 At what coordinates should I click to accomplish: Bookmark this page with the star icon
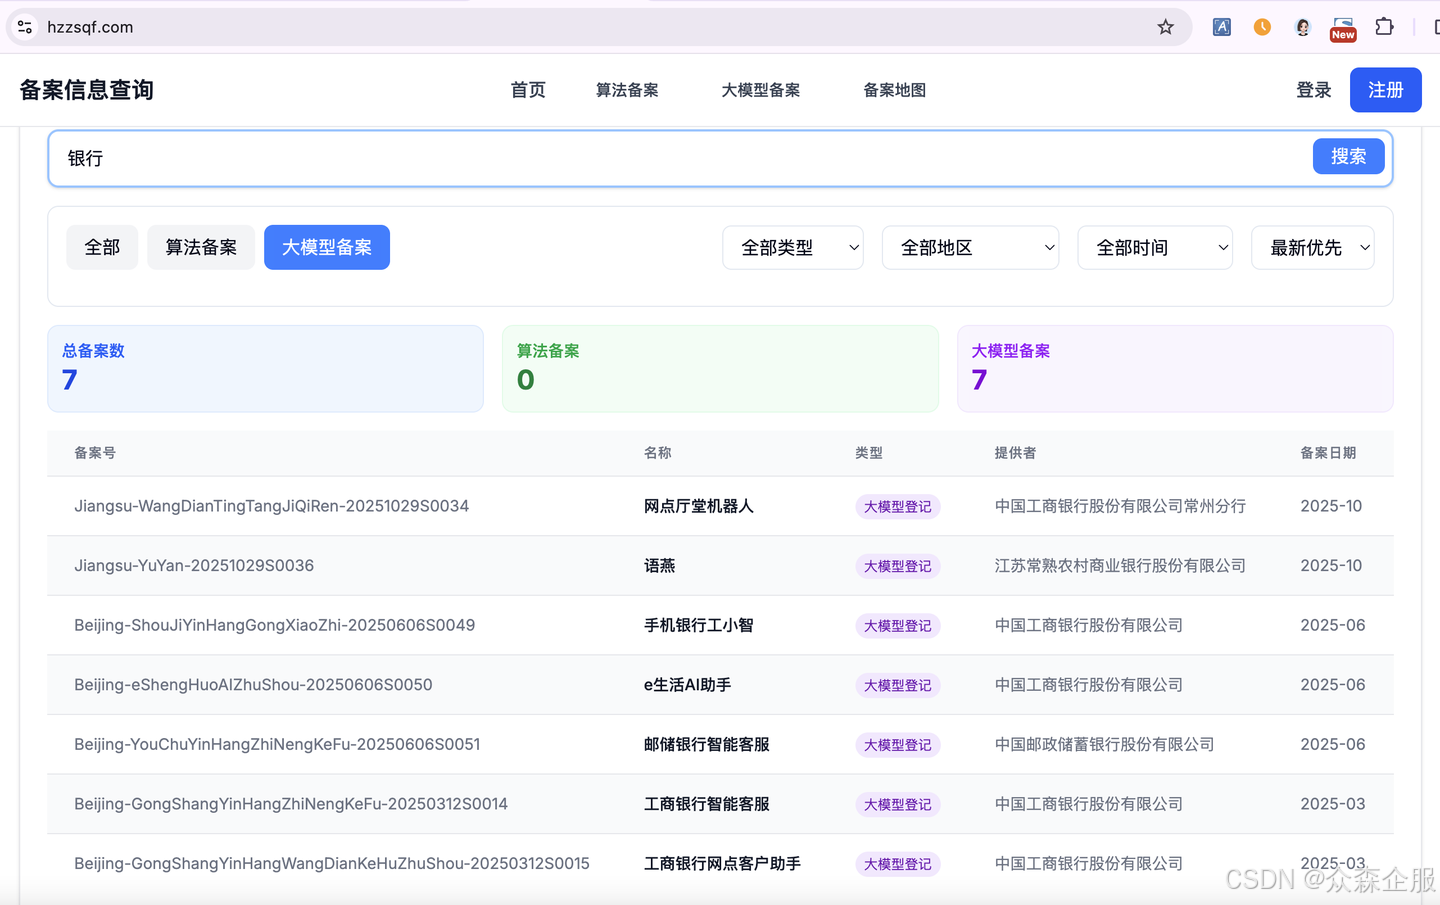1165,27
